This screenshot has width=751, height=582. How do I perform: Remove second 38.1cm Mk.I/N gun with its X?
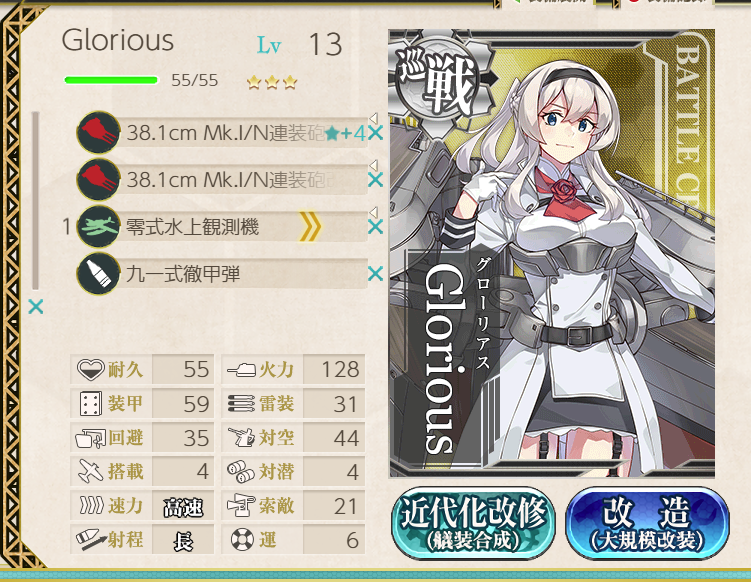[376, 180]
